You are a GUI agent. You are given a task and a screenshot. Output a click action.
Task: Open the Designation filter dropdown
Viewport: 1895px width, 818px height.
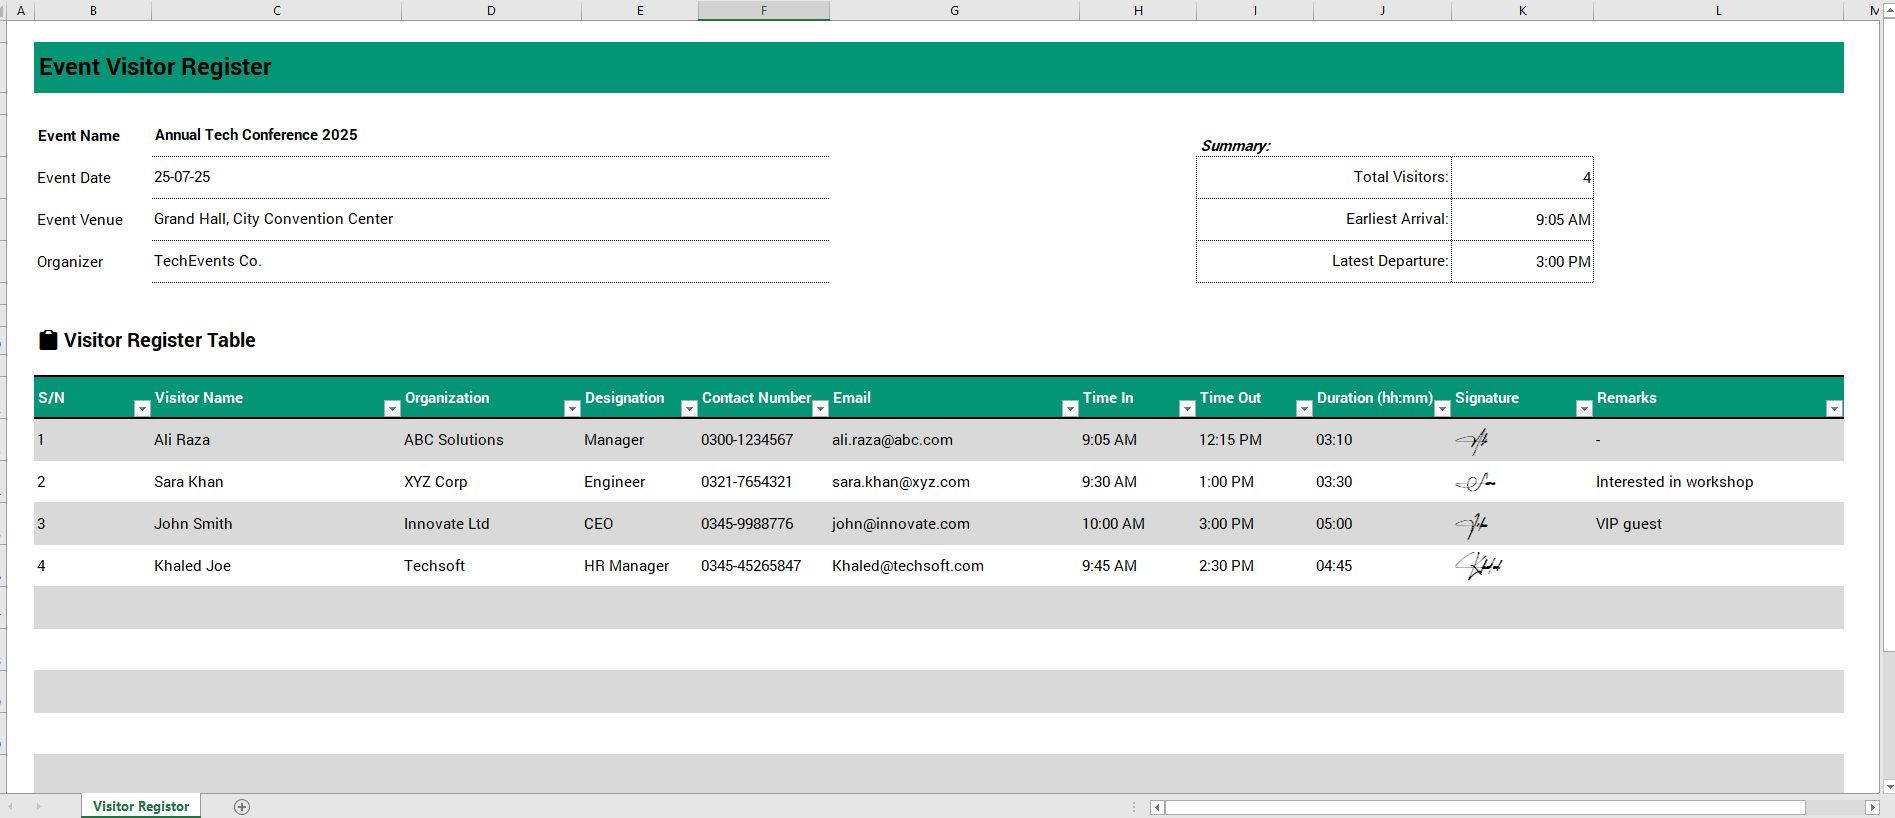pyautogui.click(x=689, y=408)
